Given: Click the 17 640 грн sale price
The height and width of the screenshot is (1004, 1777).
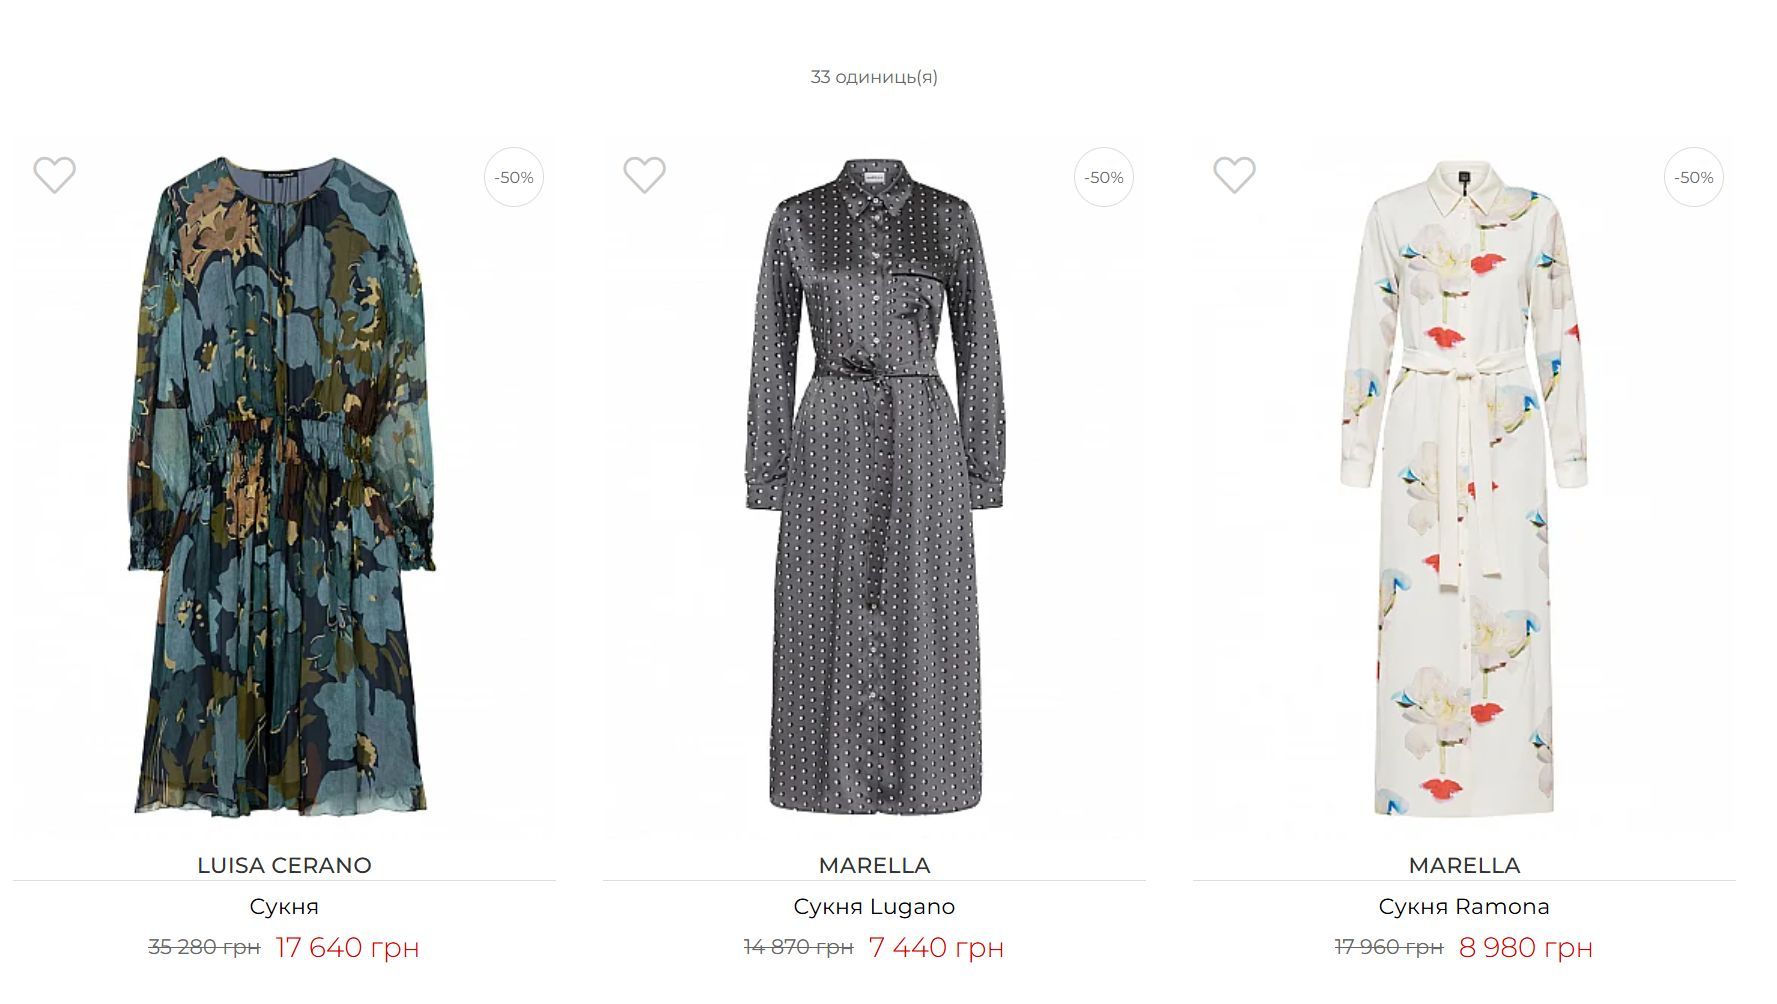Looking at the screenshot, I should (x=347, y=947).
